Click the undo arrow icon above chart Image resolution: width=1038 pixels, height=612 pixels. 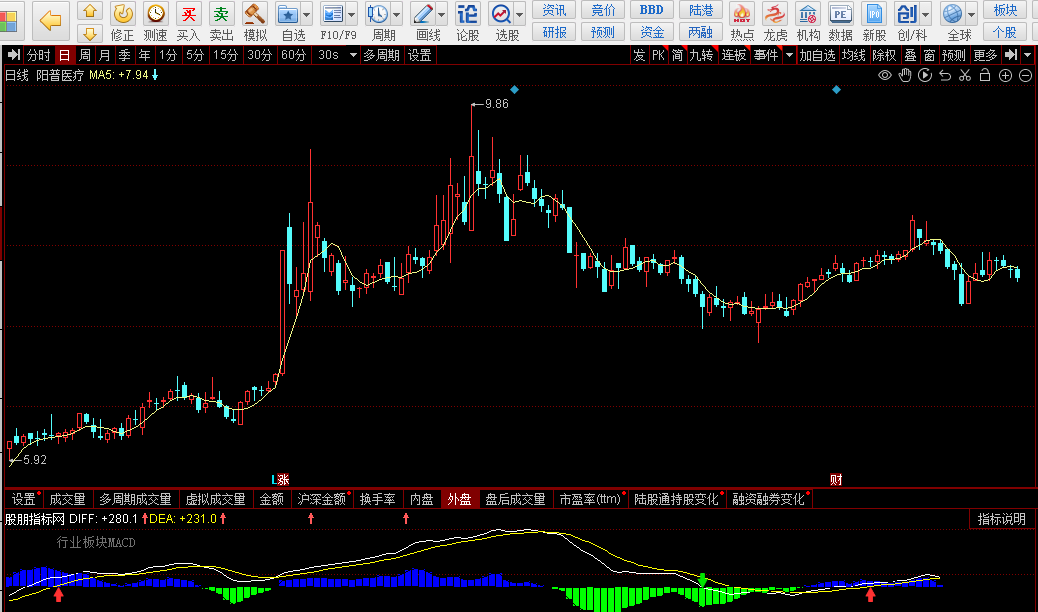(945, 76)
